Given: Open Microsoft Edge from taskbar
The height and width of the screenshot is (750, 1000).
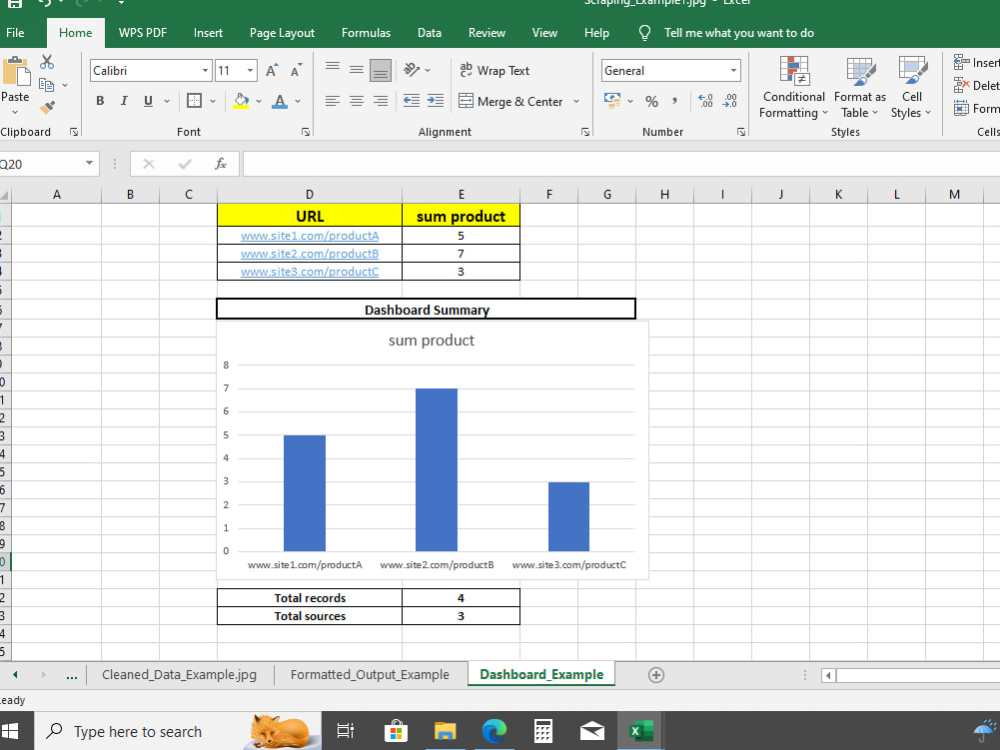Looking at the screenshot, I should (x=494, y=731).
